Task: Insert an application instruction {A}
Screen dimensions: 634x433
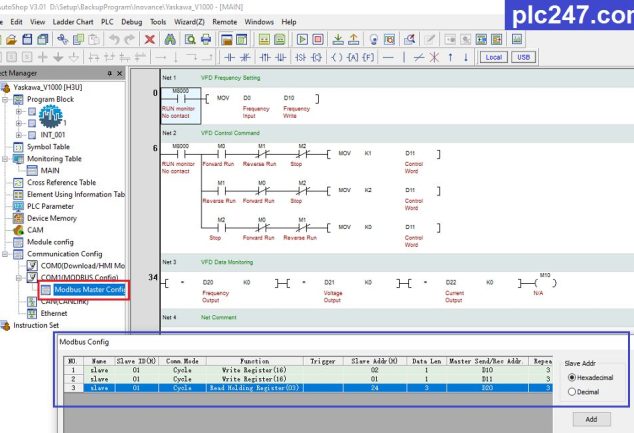Action: [353, 57]
